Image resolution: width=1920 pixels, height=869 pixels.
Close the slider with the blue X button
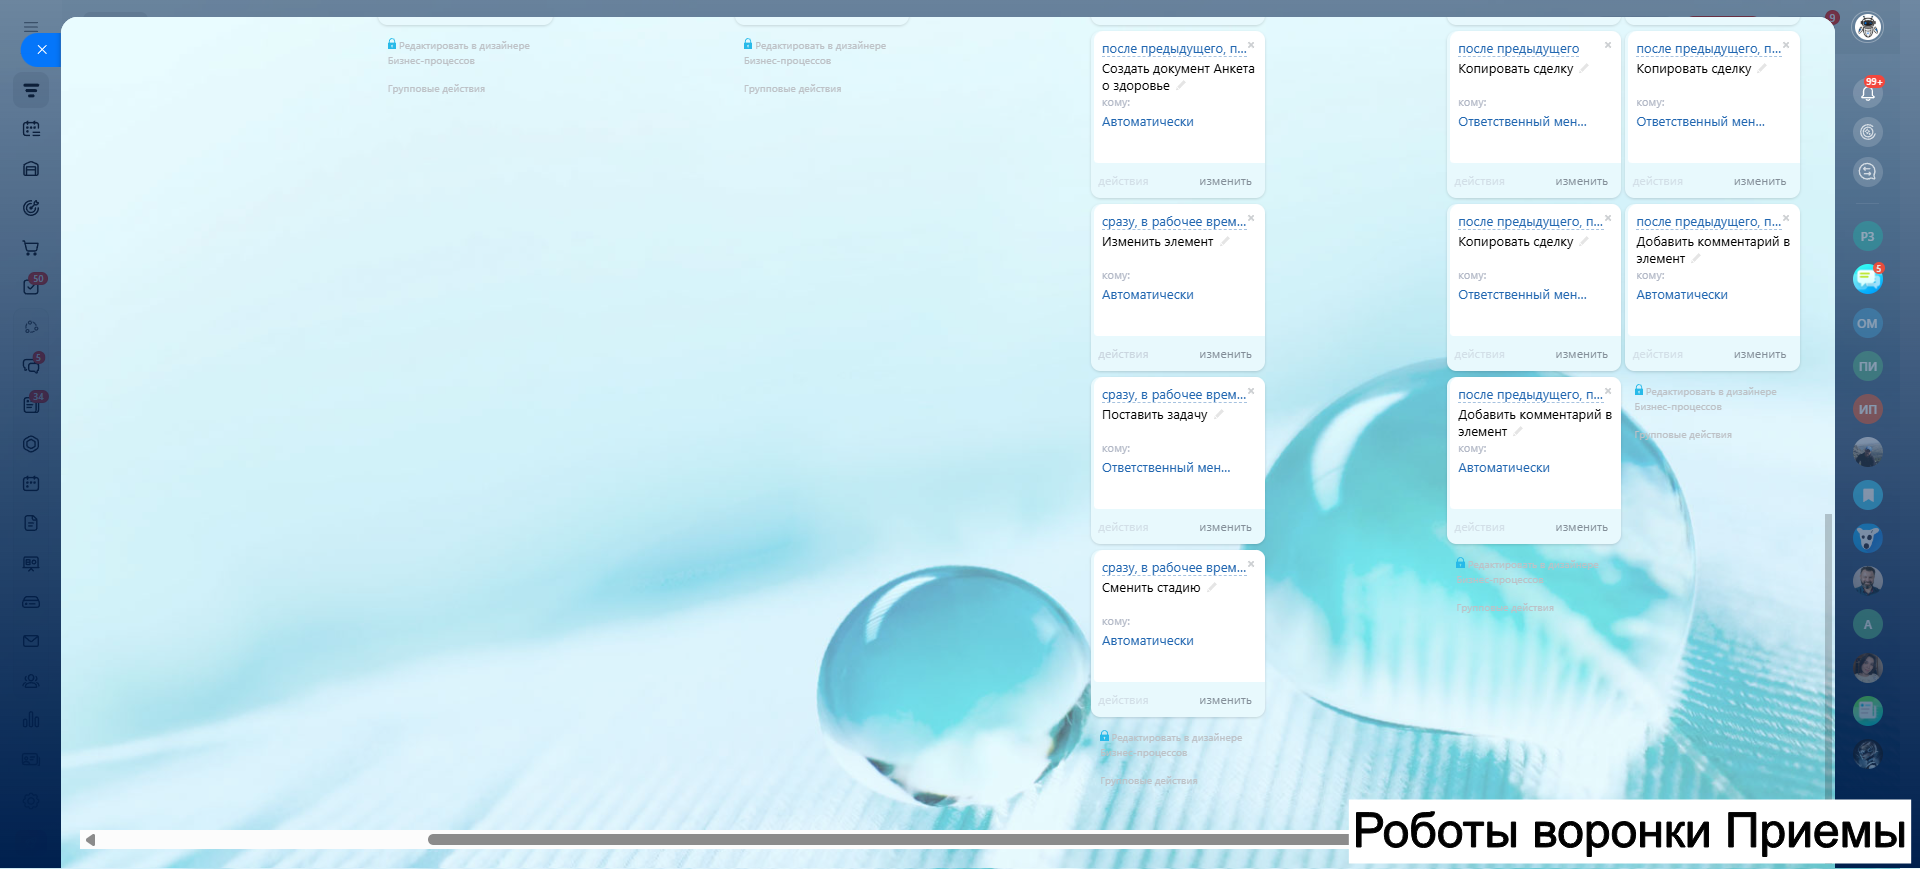[x=41, y=49]
